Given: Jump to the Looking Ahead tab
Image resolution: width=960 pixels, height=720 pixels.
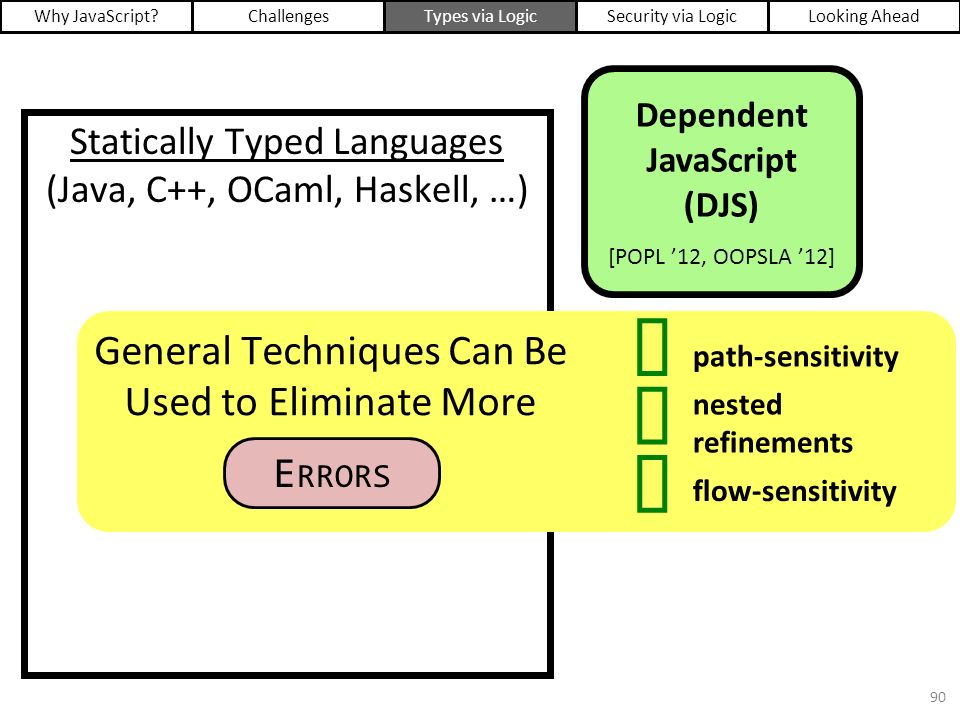Looking at the screenshot, I should coord(863,16).
